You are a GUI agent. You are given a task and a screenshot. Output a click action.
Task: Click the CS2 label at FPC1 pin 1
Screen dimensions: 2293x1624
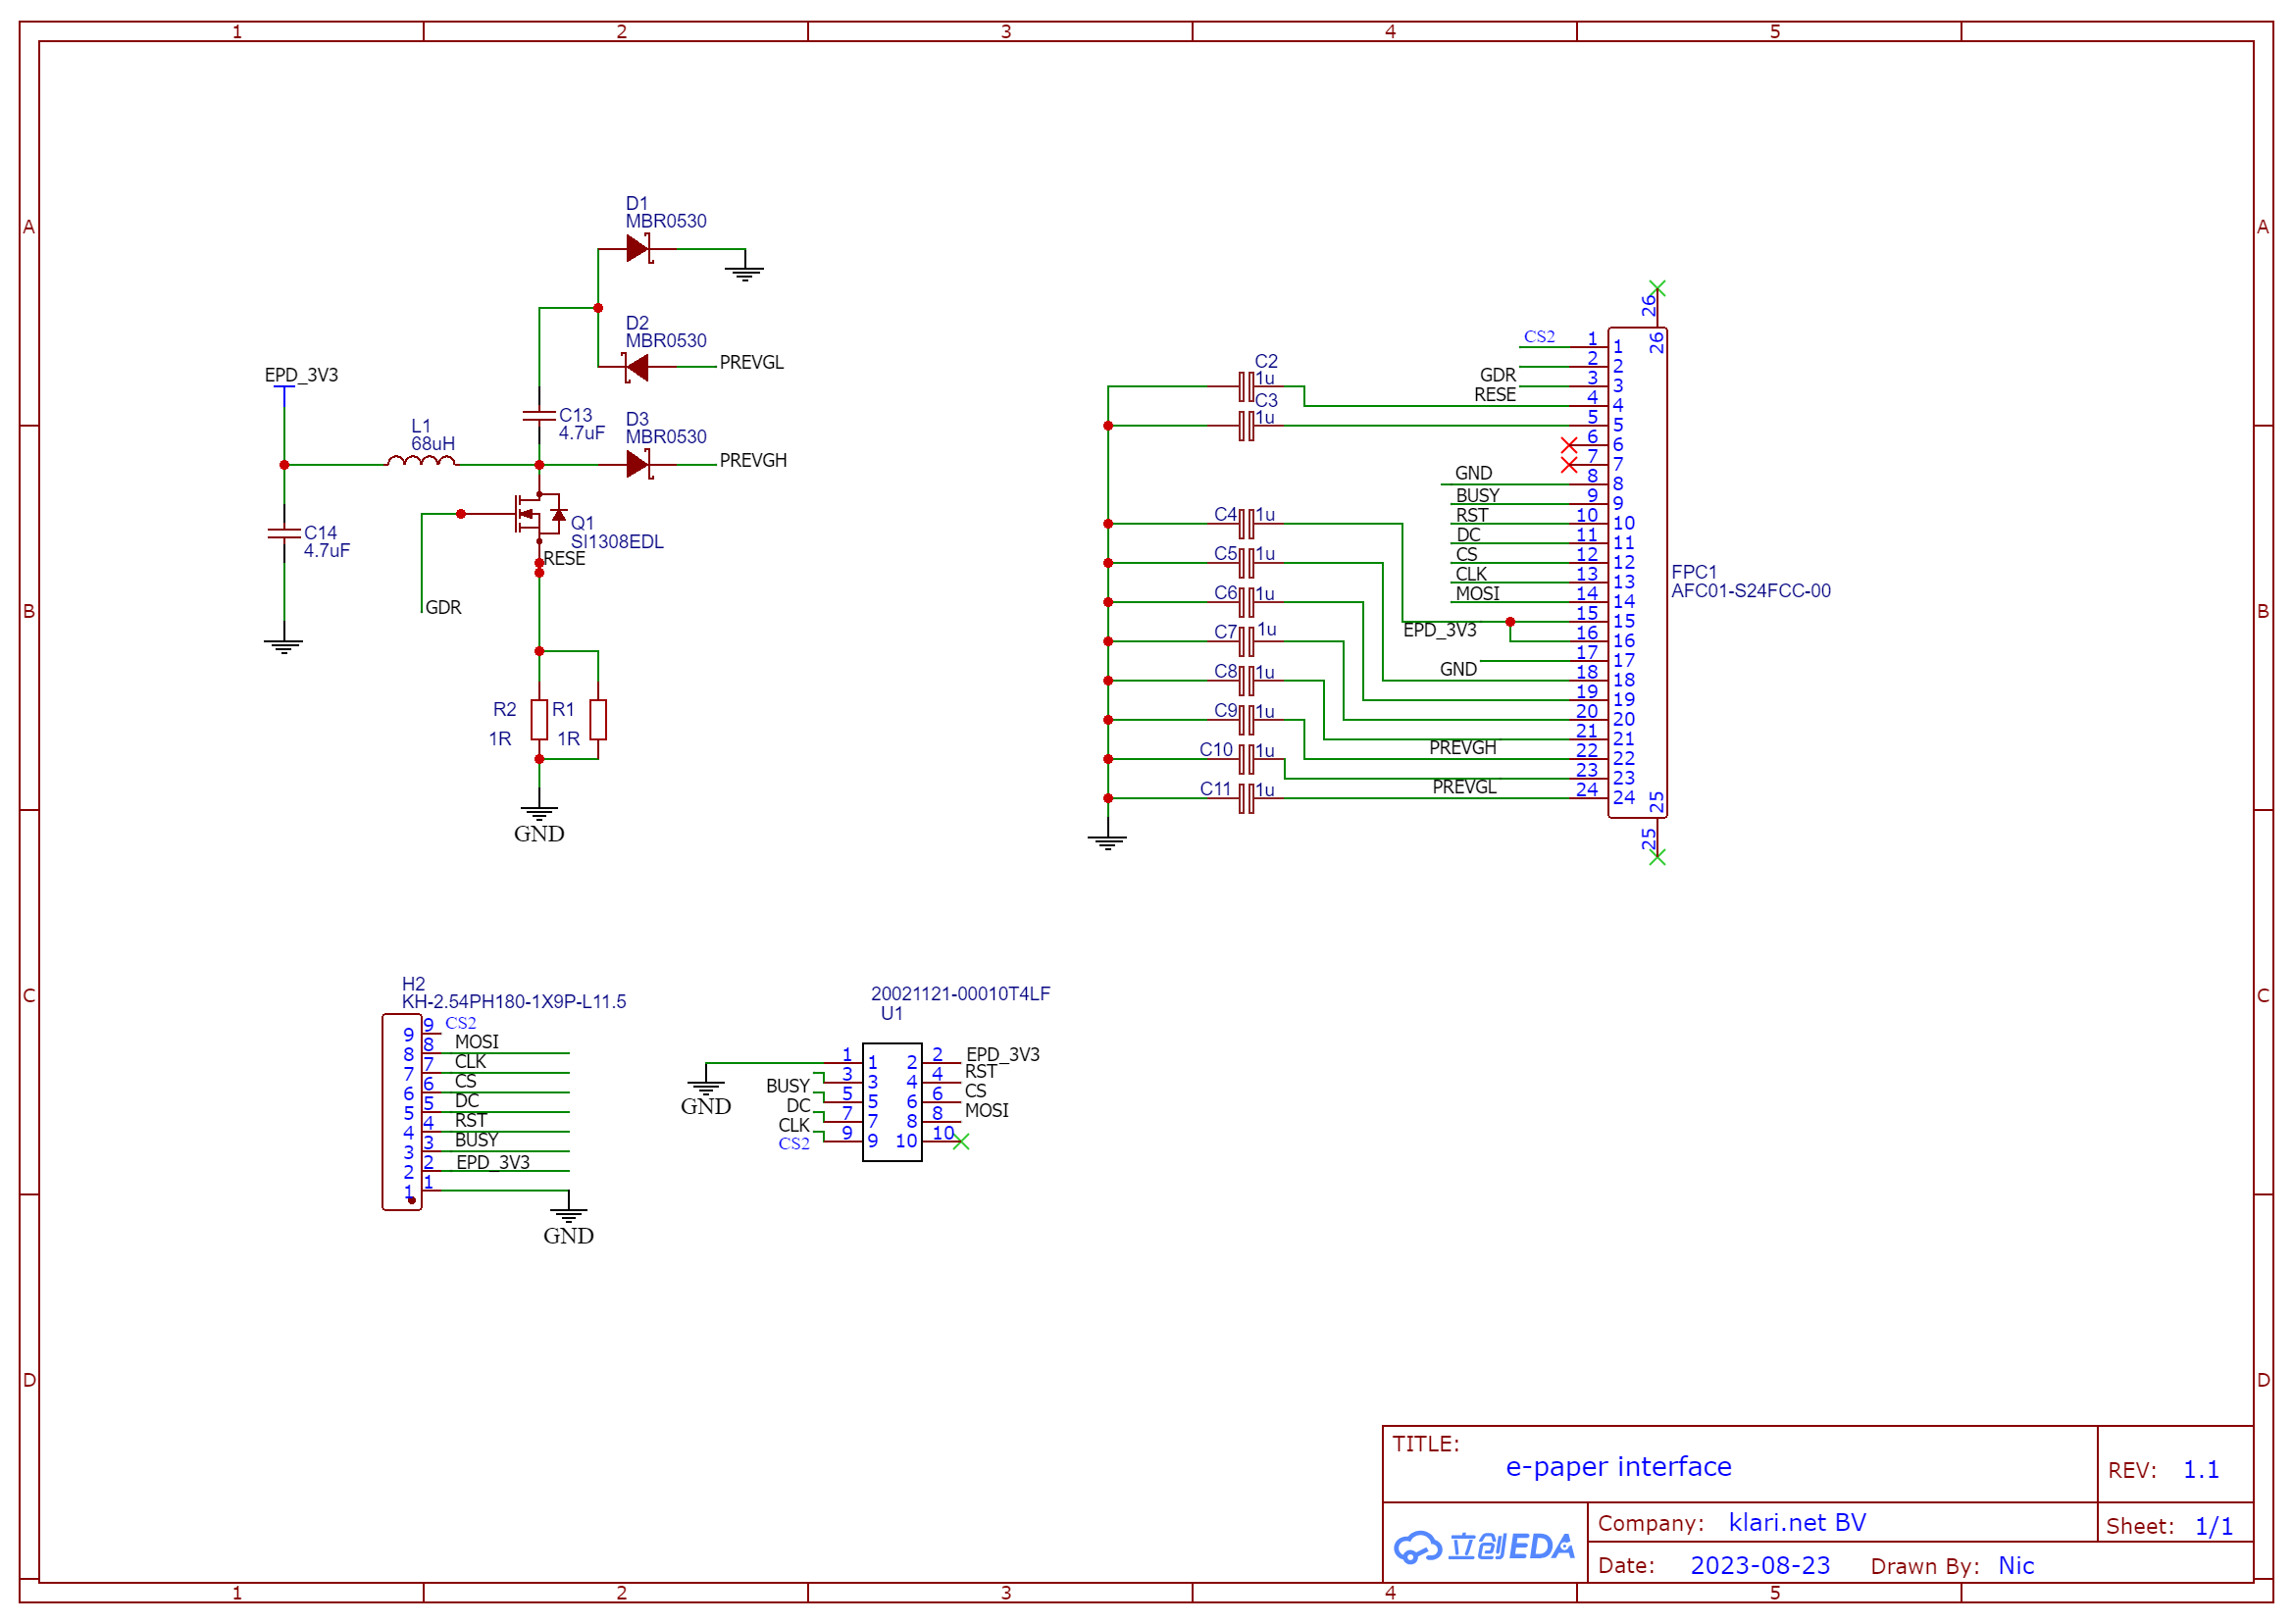coord(1540,337)
